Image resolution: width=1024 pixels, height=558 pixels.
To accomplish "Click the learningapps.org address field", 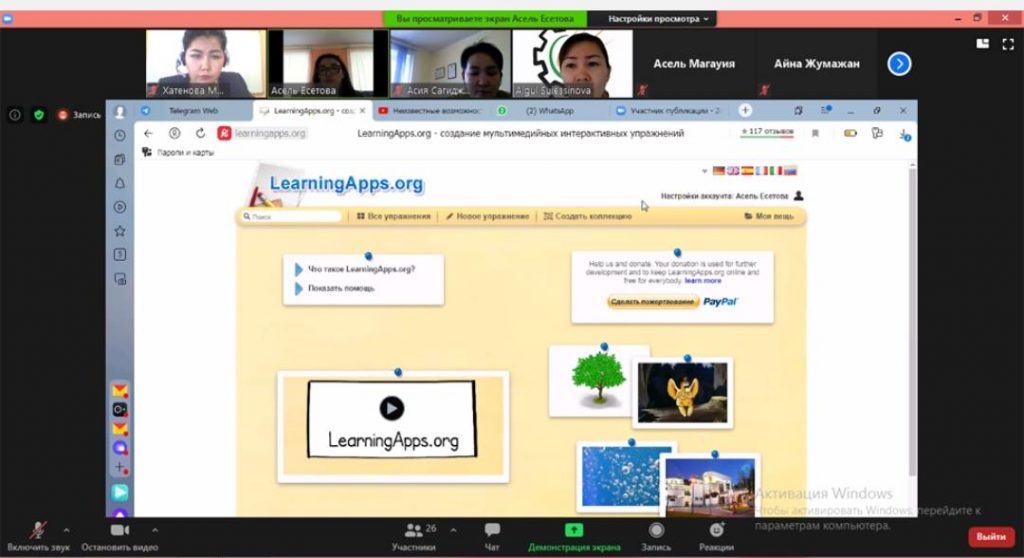I will point(270,133).
